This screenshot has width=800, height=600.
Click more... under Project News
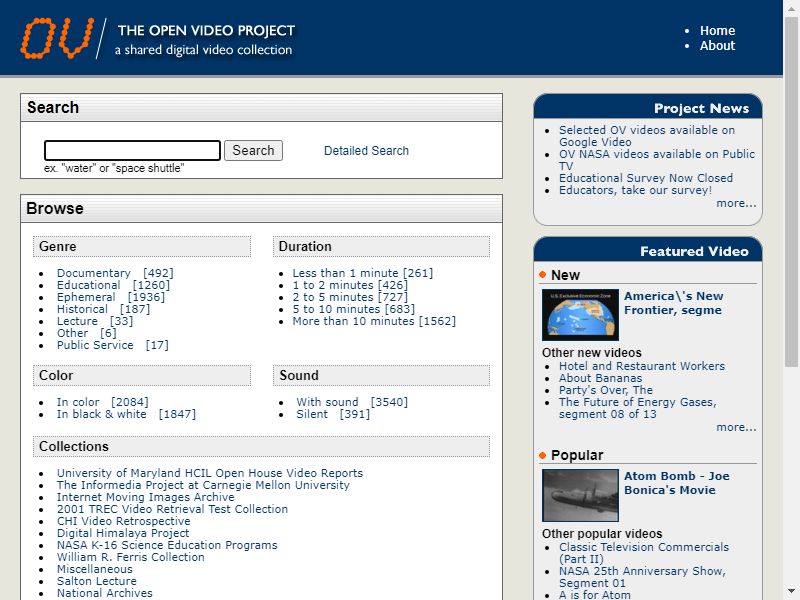(736, 203)
